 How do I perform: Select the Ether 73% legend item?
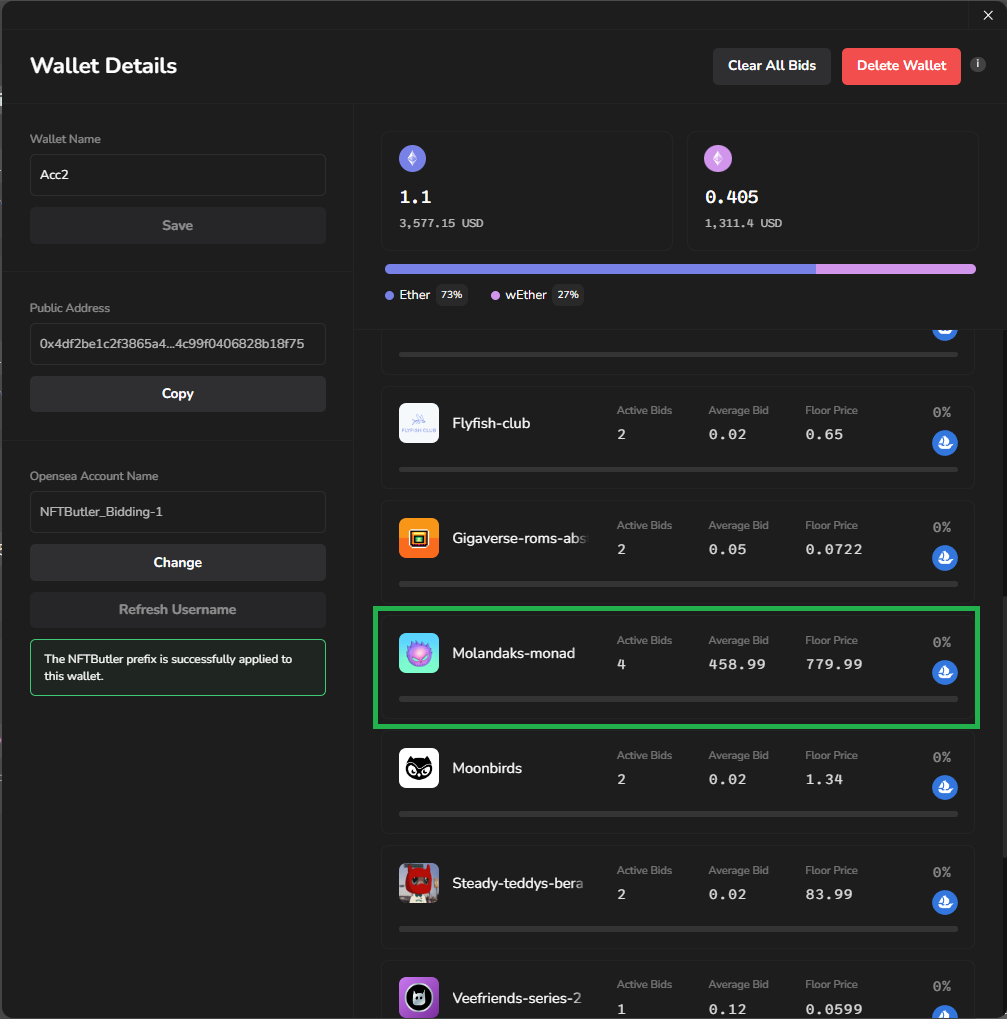tap(425, 295)
